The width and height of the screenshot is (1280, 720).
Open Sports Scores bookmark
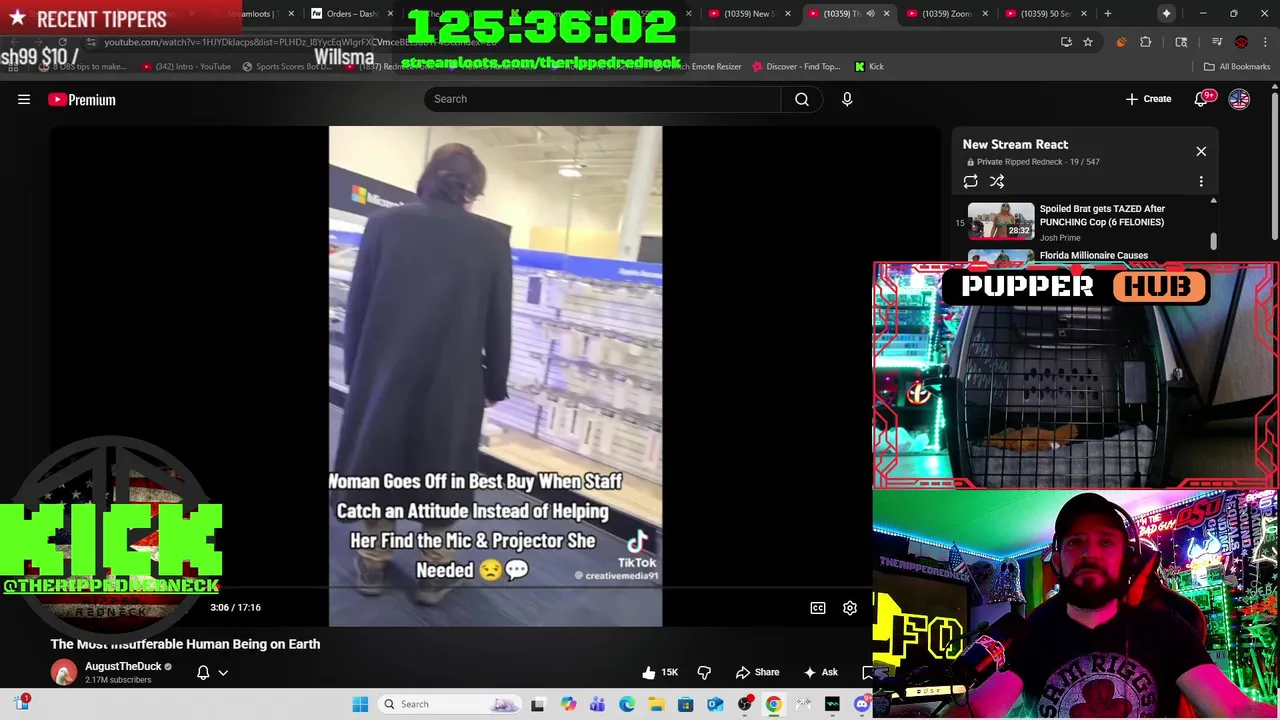[x=286, y=67]
